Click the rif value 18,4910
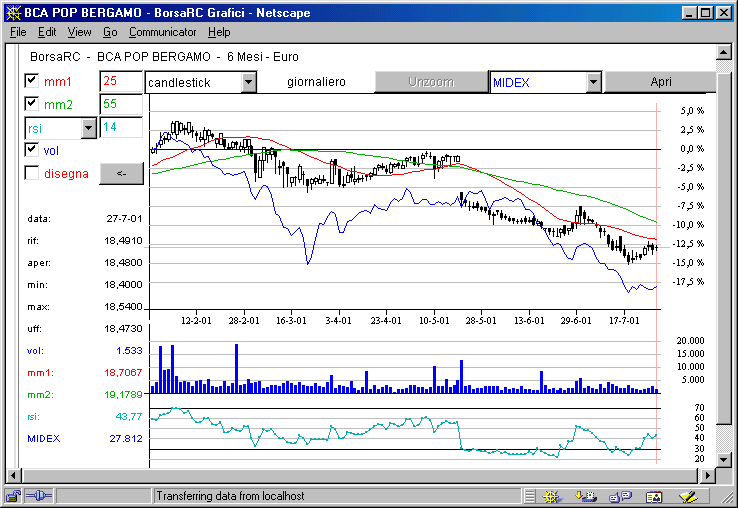 click(123, 241)
